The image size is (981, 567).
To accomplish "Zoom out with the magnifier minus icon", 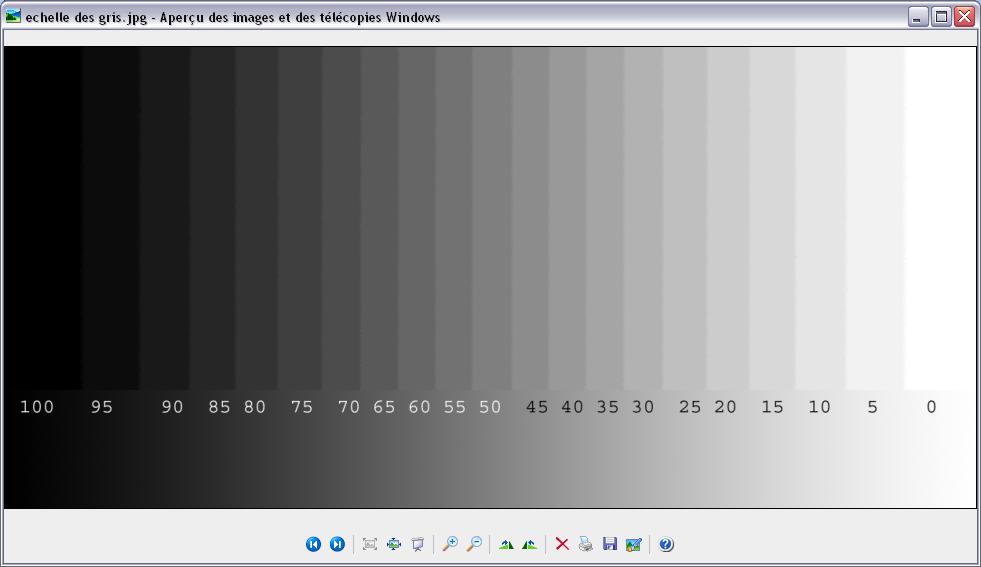I will (x=474, y=544).
